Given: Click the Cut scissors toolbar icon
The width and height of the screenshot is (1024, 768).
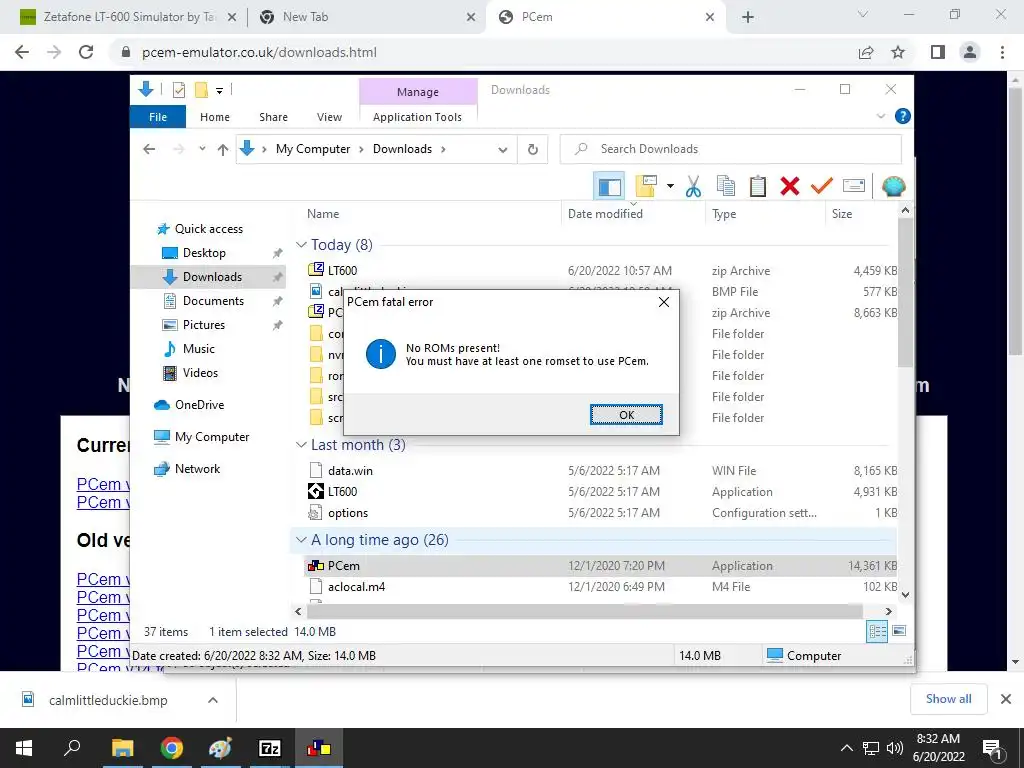Looking at the screenshot, I should pos(693,186).
